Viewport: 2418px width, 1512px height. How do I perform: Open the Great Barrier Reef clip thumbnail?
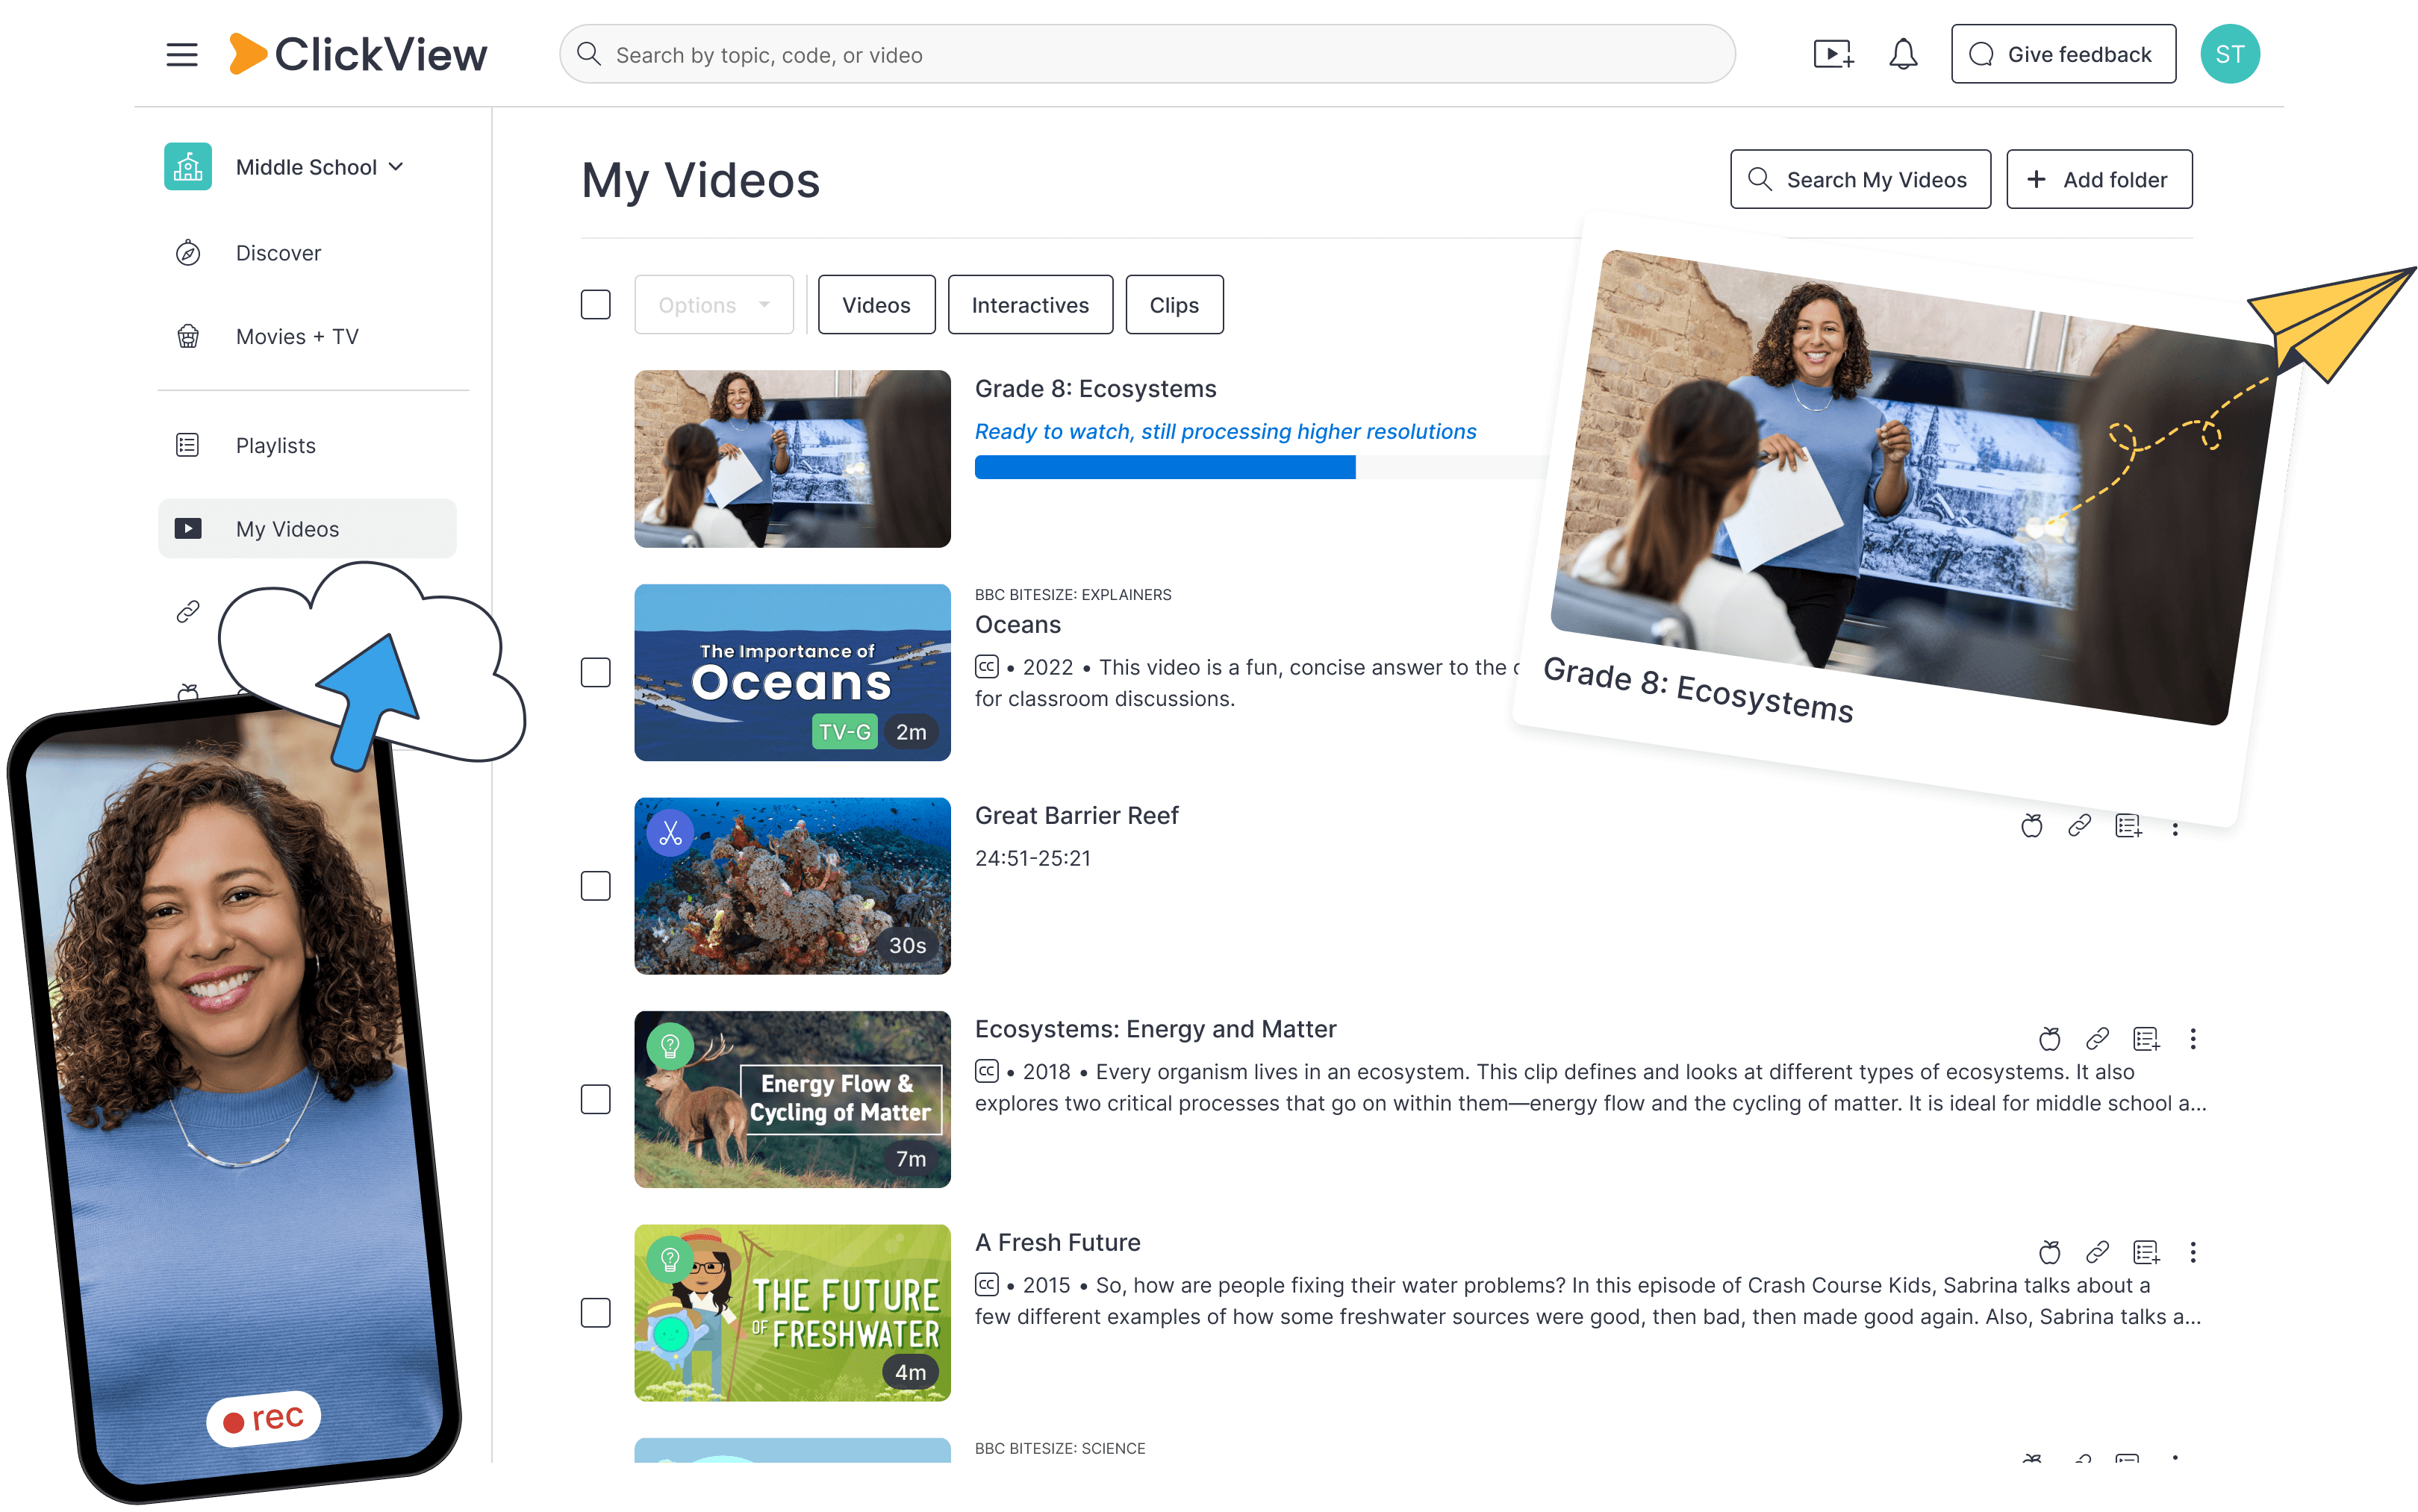pos(792,886)
